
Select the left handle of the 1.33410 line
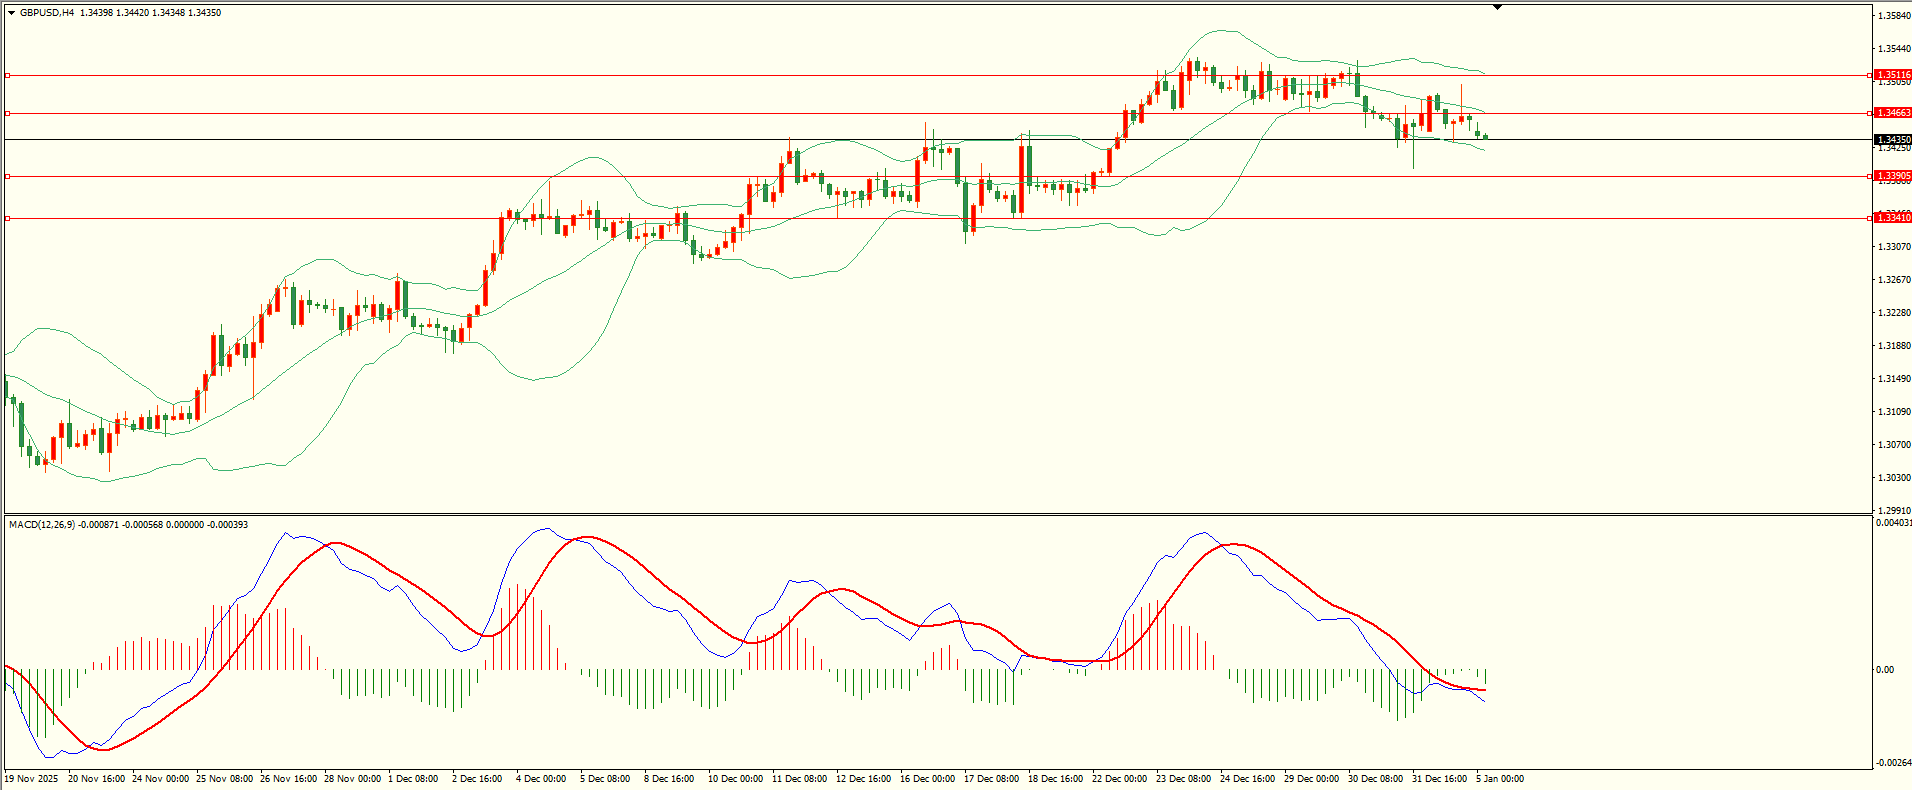[8, 218]
